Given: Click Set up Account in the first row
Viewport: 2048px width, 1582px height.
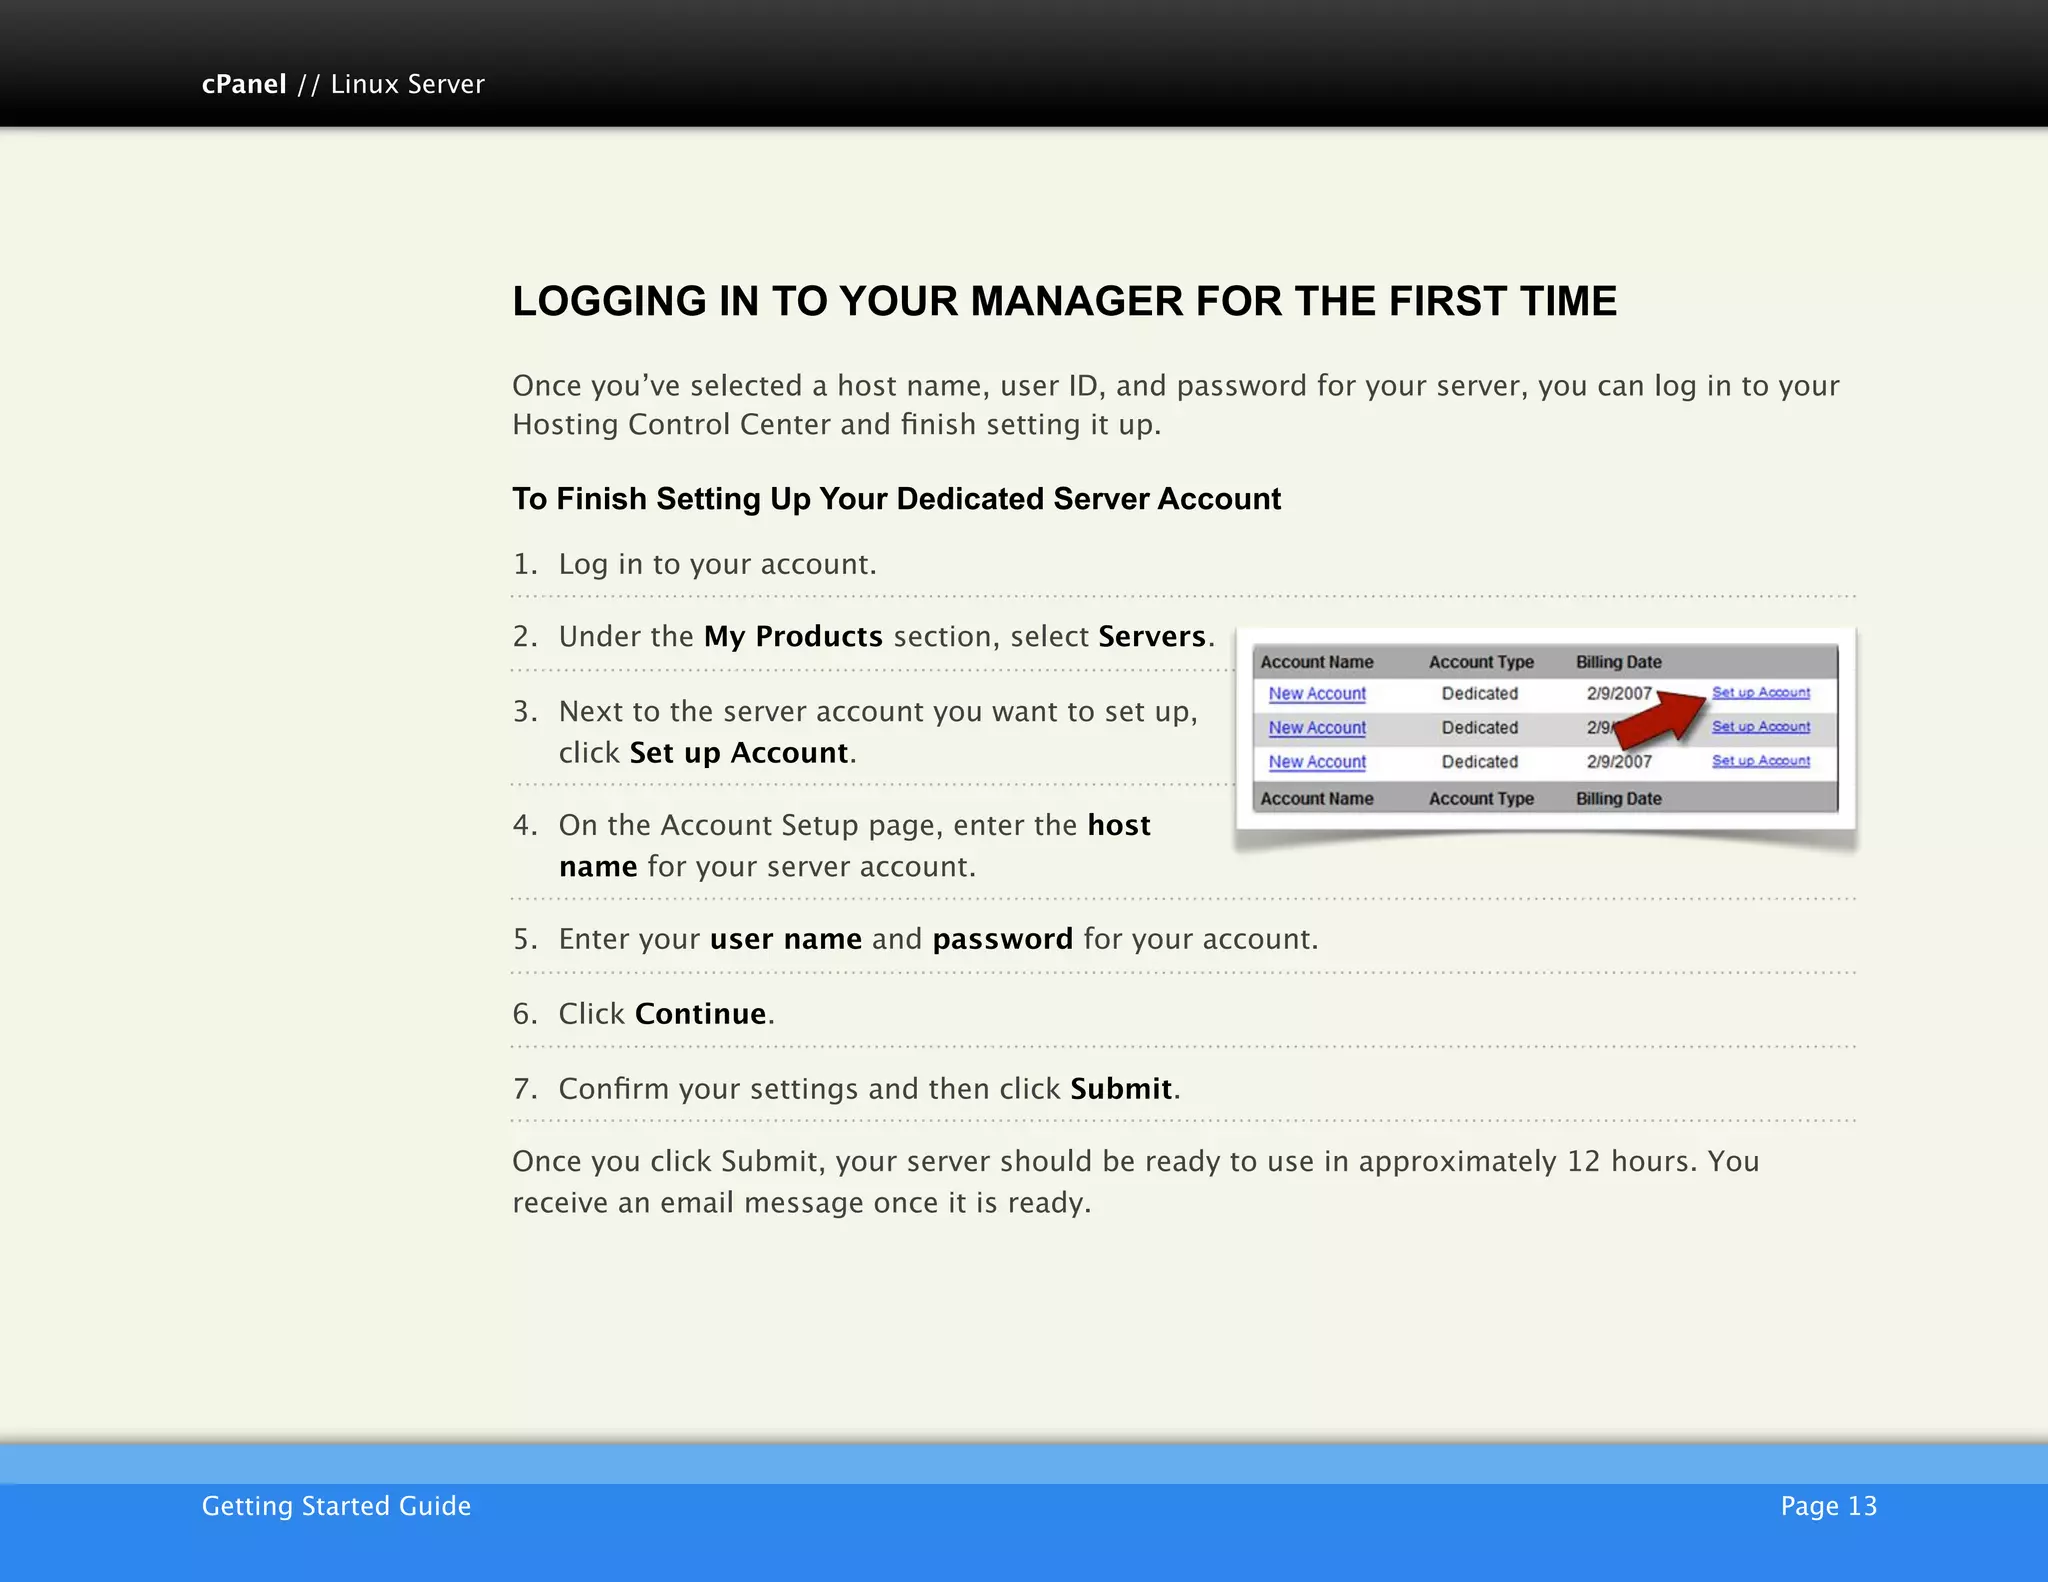Looking at the screenshot, I should click(x=1761, y=692).
